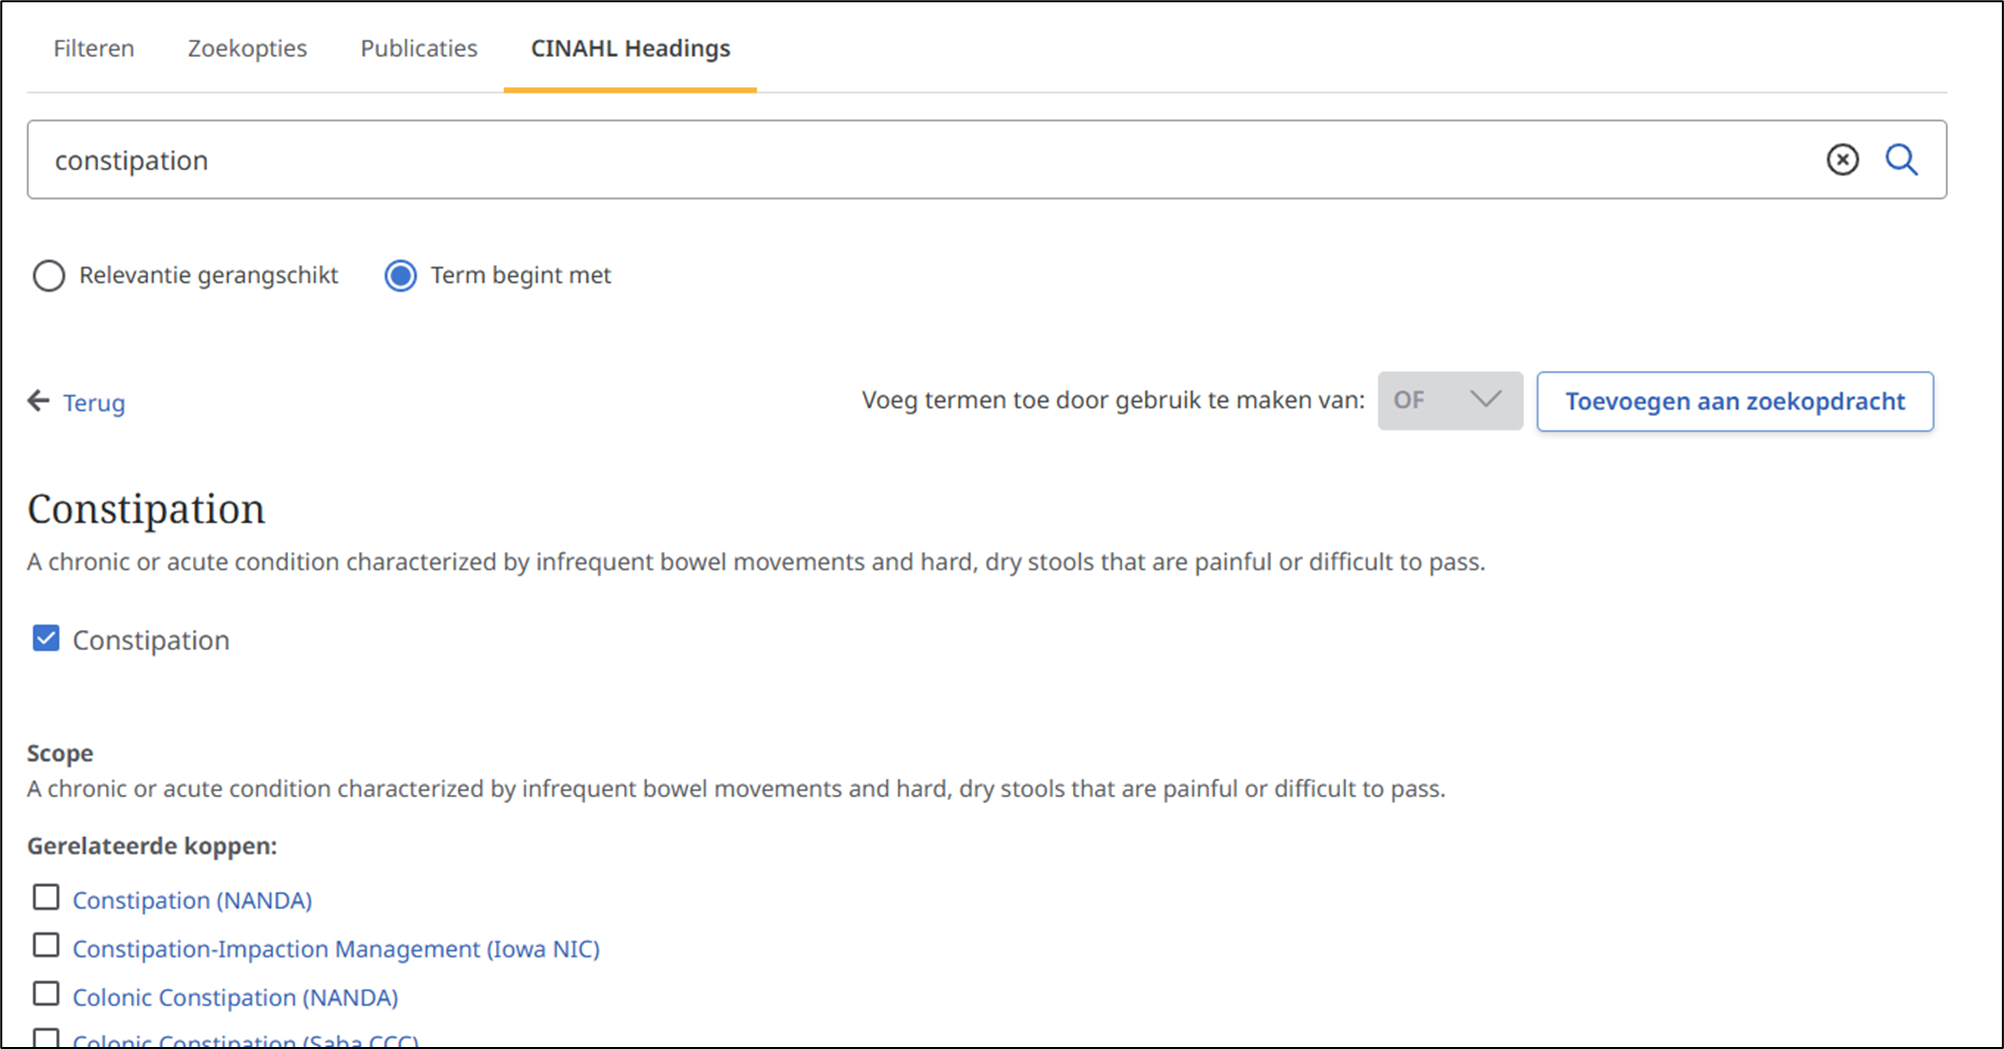Open Colonic Constipation (NANDA) link
The height and width of the screenshot is (1049, 2004).
tap(235, 997)
